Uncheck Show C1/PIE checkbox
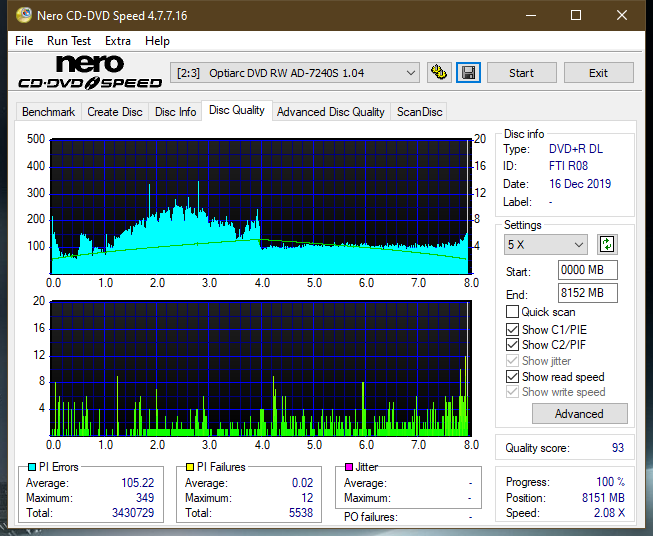The image size is (653, 536). click(512, 329)
